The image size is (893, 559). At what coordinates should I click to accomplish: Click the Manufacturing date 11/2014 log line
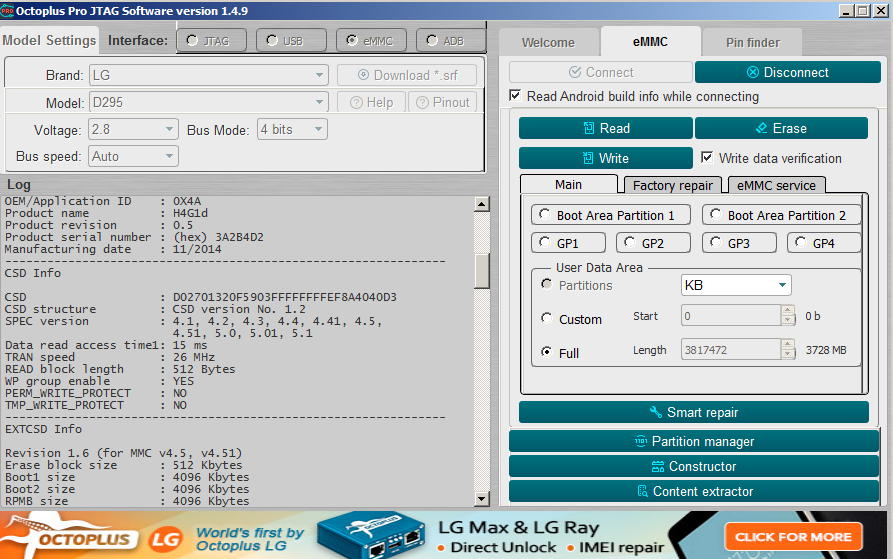(x=113, y=249)
